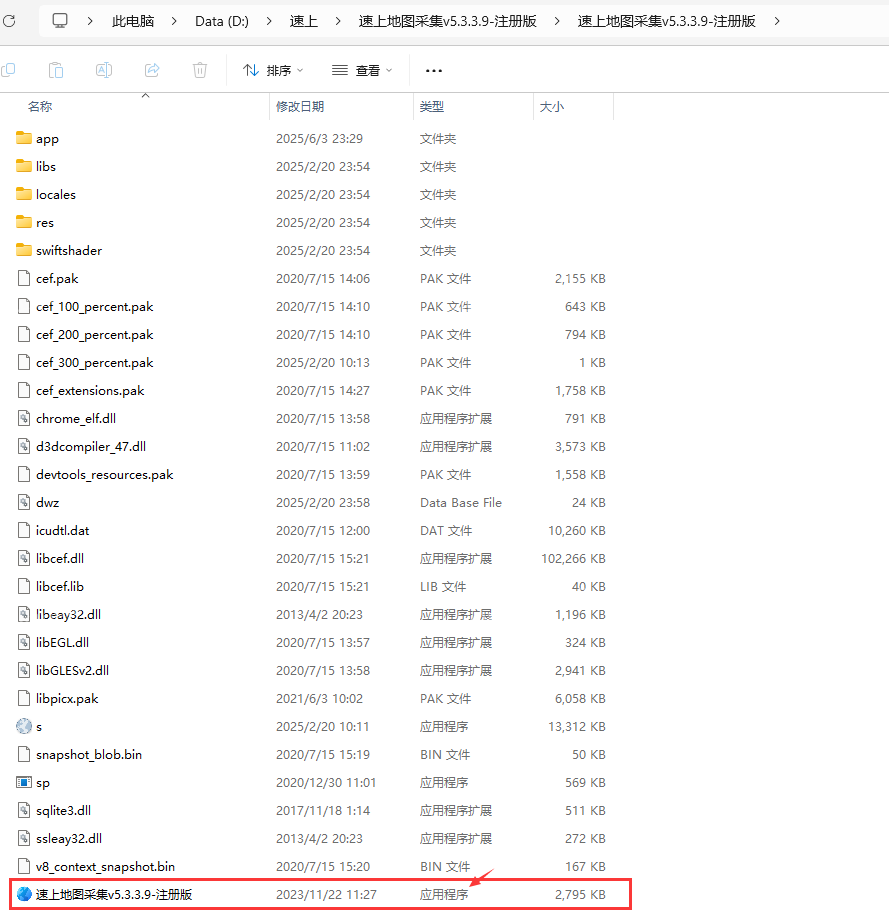Go to 此电脑 in breadcrumb

pyautogui.click(x=132, y=21)
